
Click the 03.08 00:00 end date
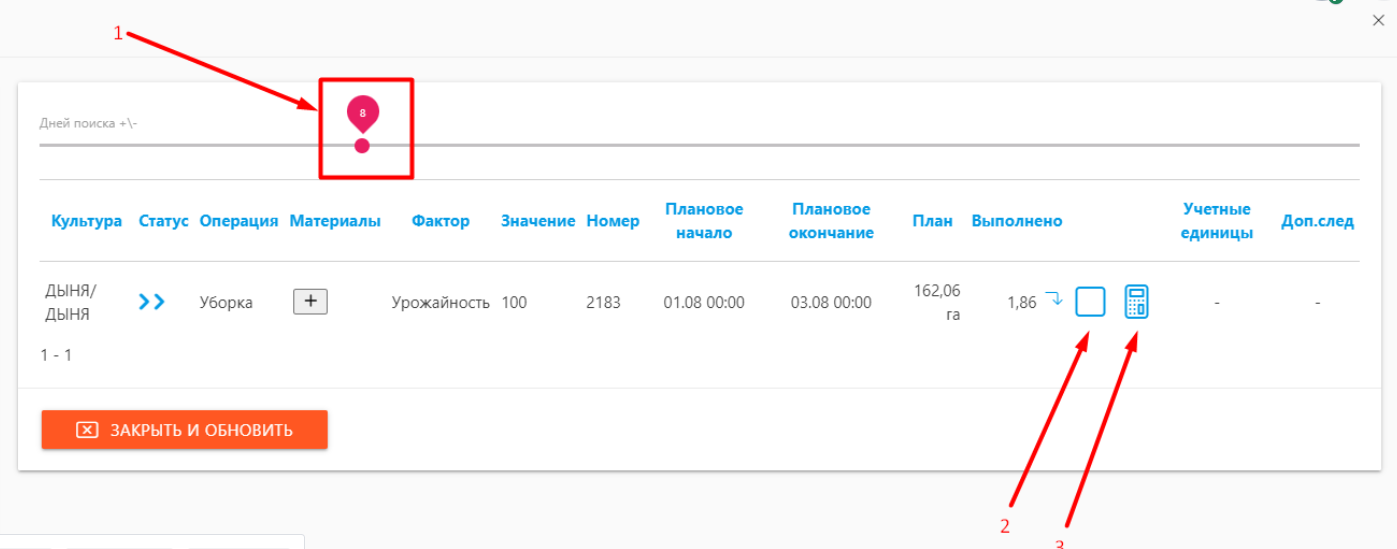[x=831, y=302]
